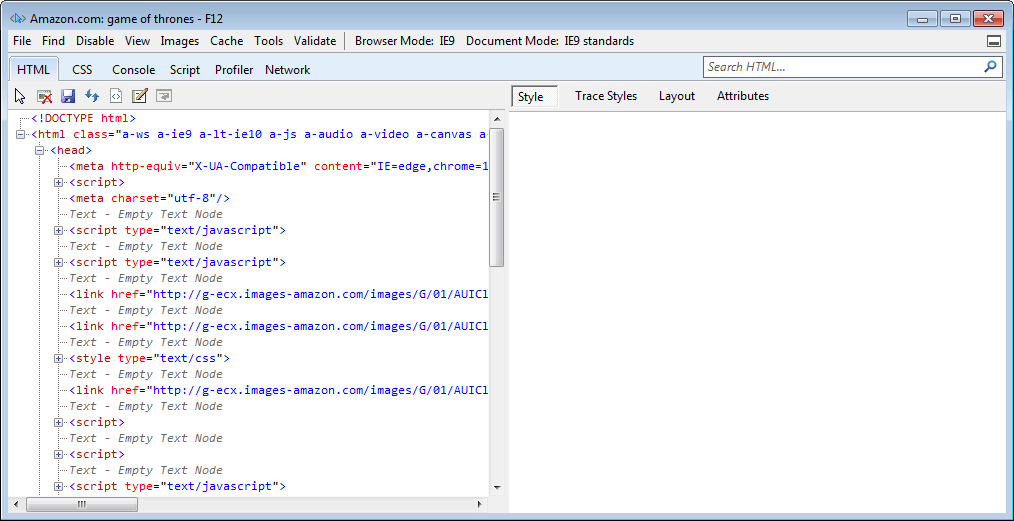The width and height of the screenshot is (1014, 521).
Task: Click the clear browser cache icon
Action: click(x=44, y=96)
